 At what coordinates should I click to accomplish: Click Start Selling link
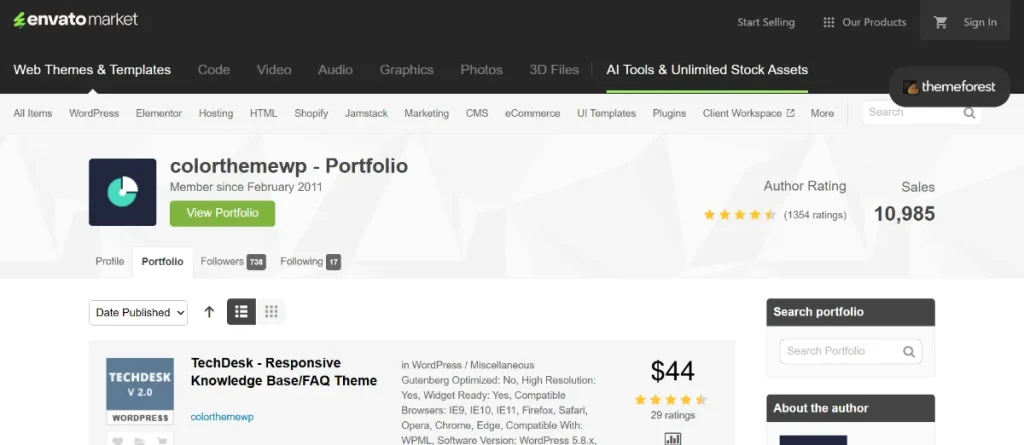[x=766, y=22]
